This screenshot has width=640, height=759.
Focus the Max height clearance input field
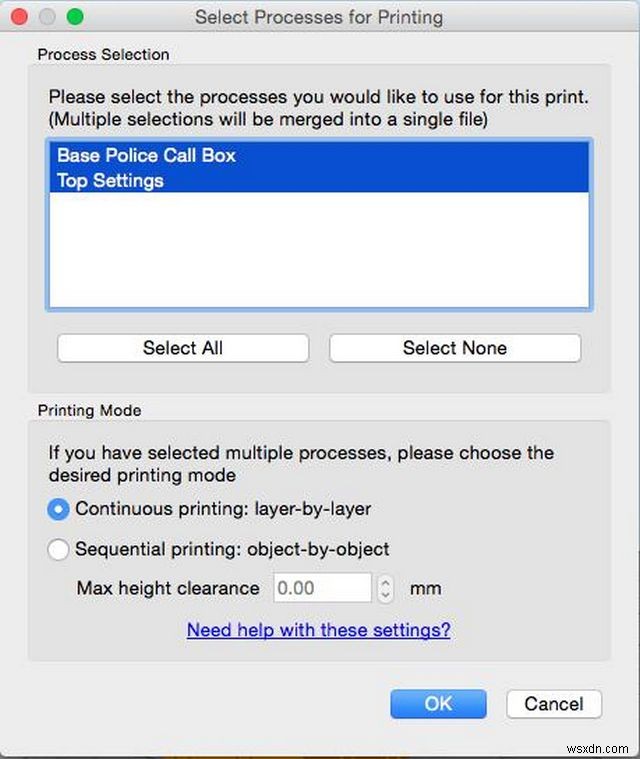pyautogui.click(x=322, y=588)
